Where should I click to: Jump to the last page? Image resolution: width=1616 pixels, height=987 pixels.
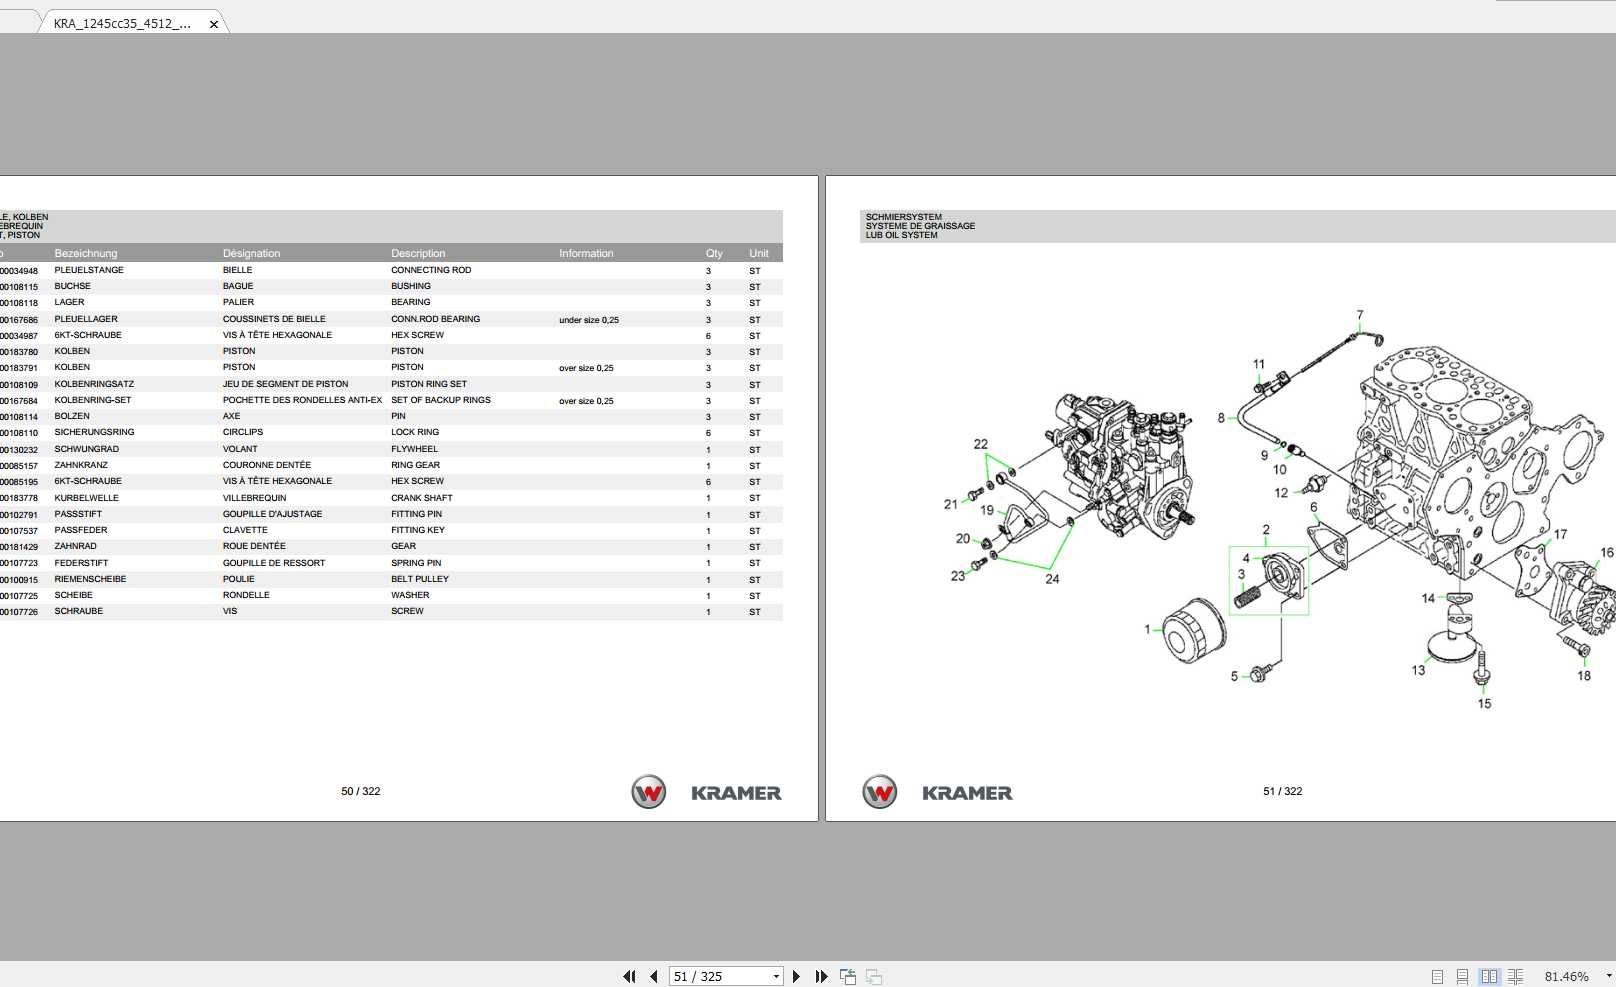(x=821, y=976)
